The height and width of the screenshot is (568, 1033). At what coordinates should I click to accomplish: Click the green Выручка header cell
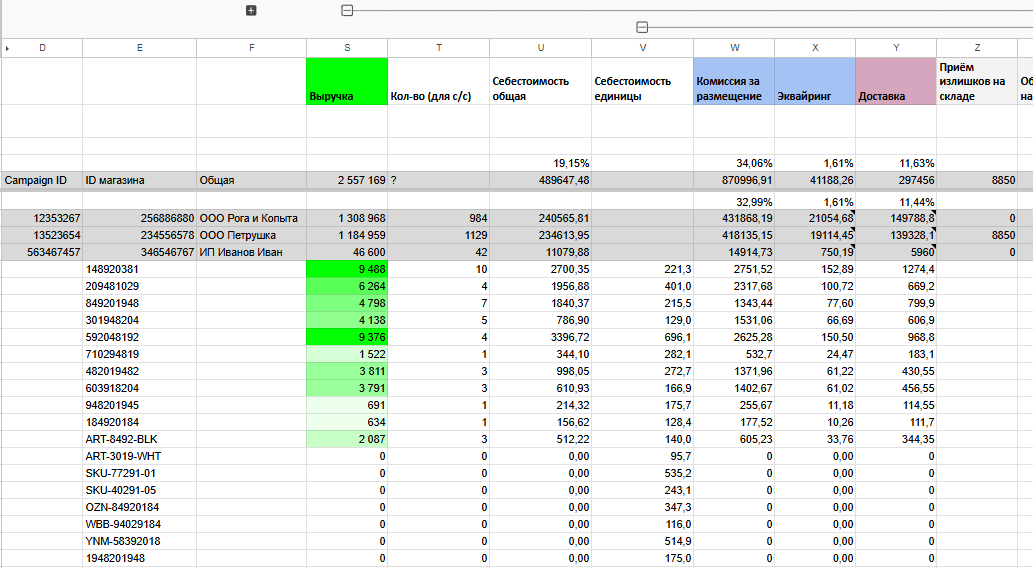point(347,81)
